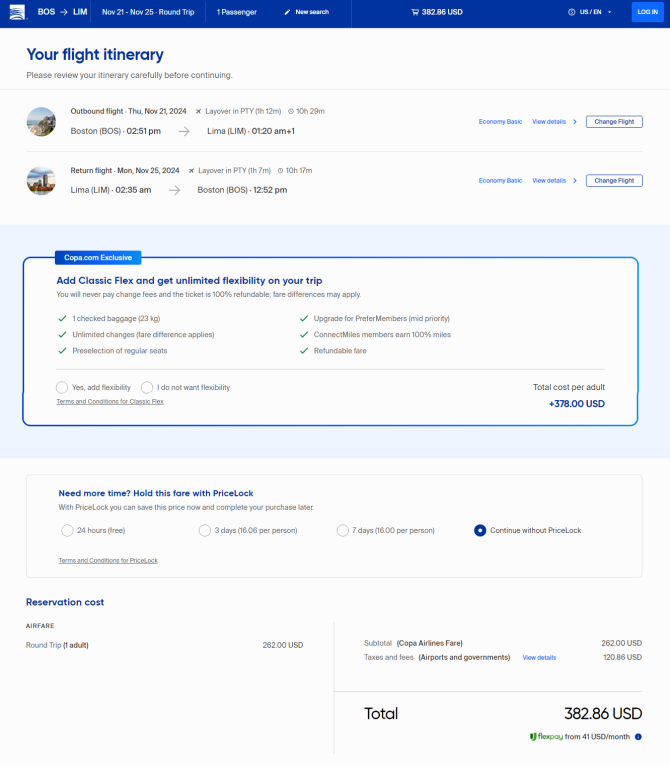This screenshot has height=767, width=670.
Task: Click the outbound flight destination thumbnail
Action: [41, 122]
